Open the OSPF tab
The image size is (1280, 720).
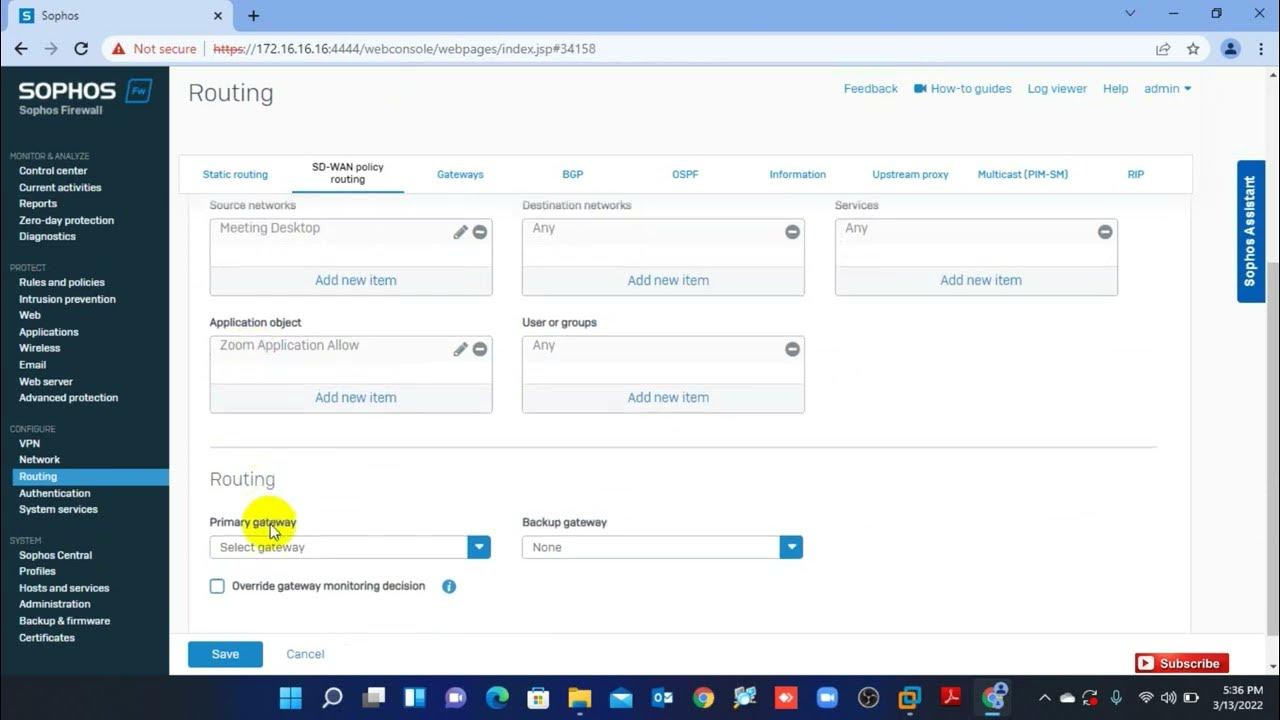click(x=685, y=174)
